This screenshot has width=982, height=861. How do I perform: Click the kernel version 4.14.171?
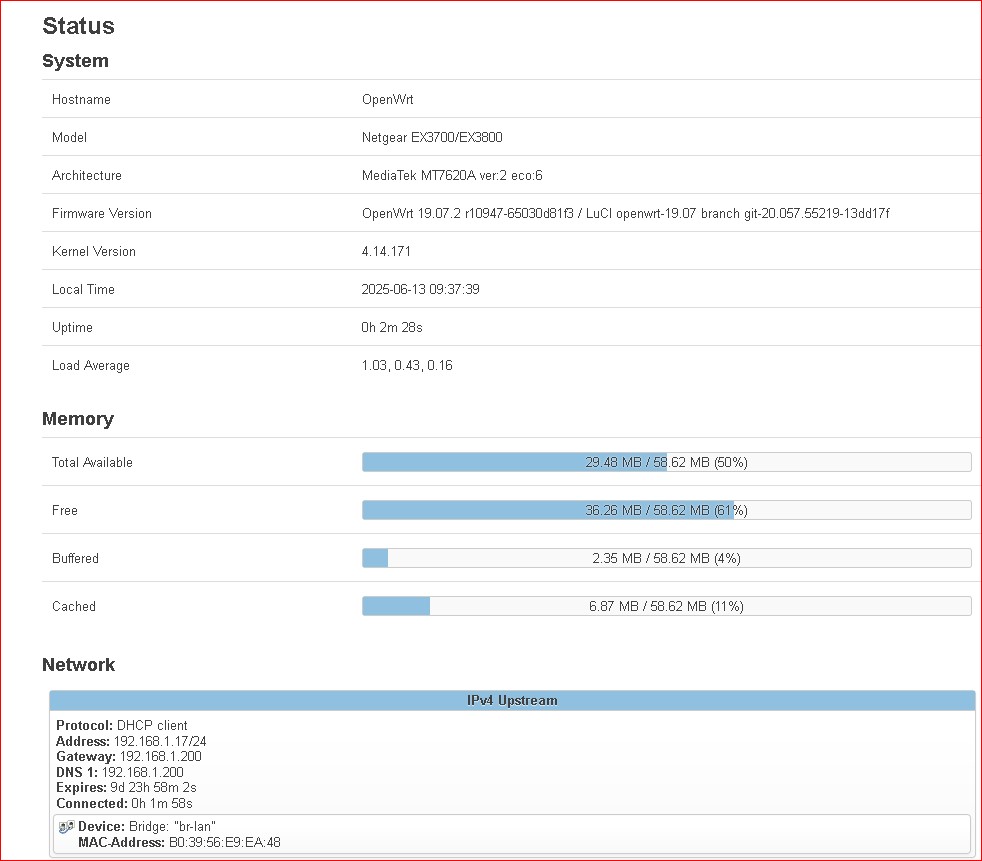click(x=386, y=252)
